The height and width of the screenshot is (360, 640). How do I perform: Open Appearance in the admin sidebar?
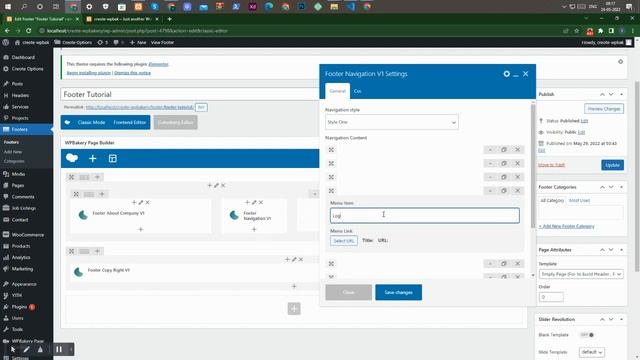tap(24, 284)
